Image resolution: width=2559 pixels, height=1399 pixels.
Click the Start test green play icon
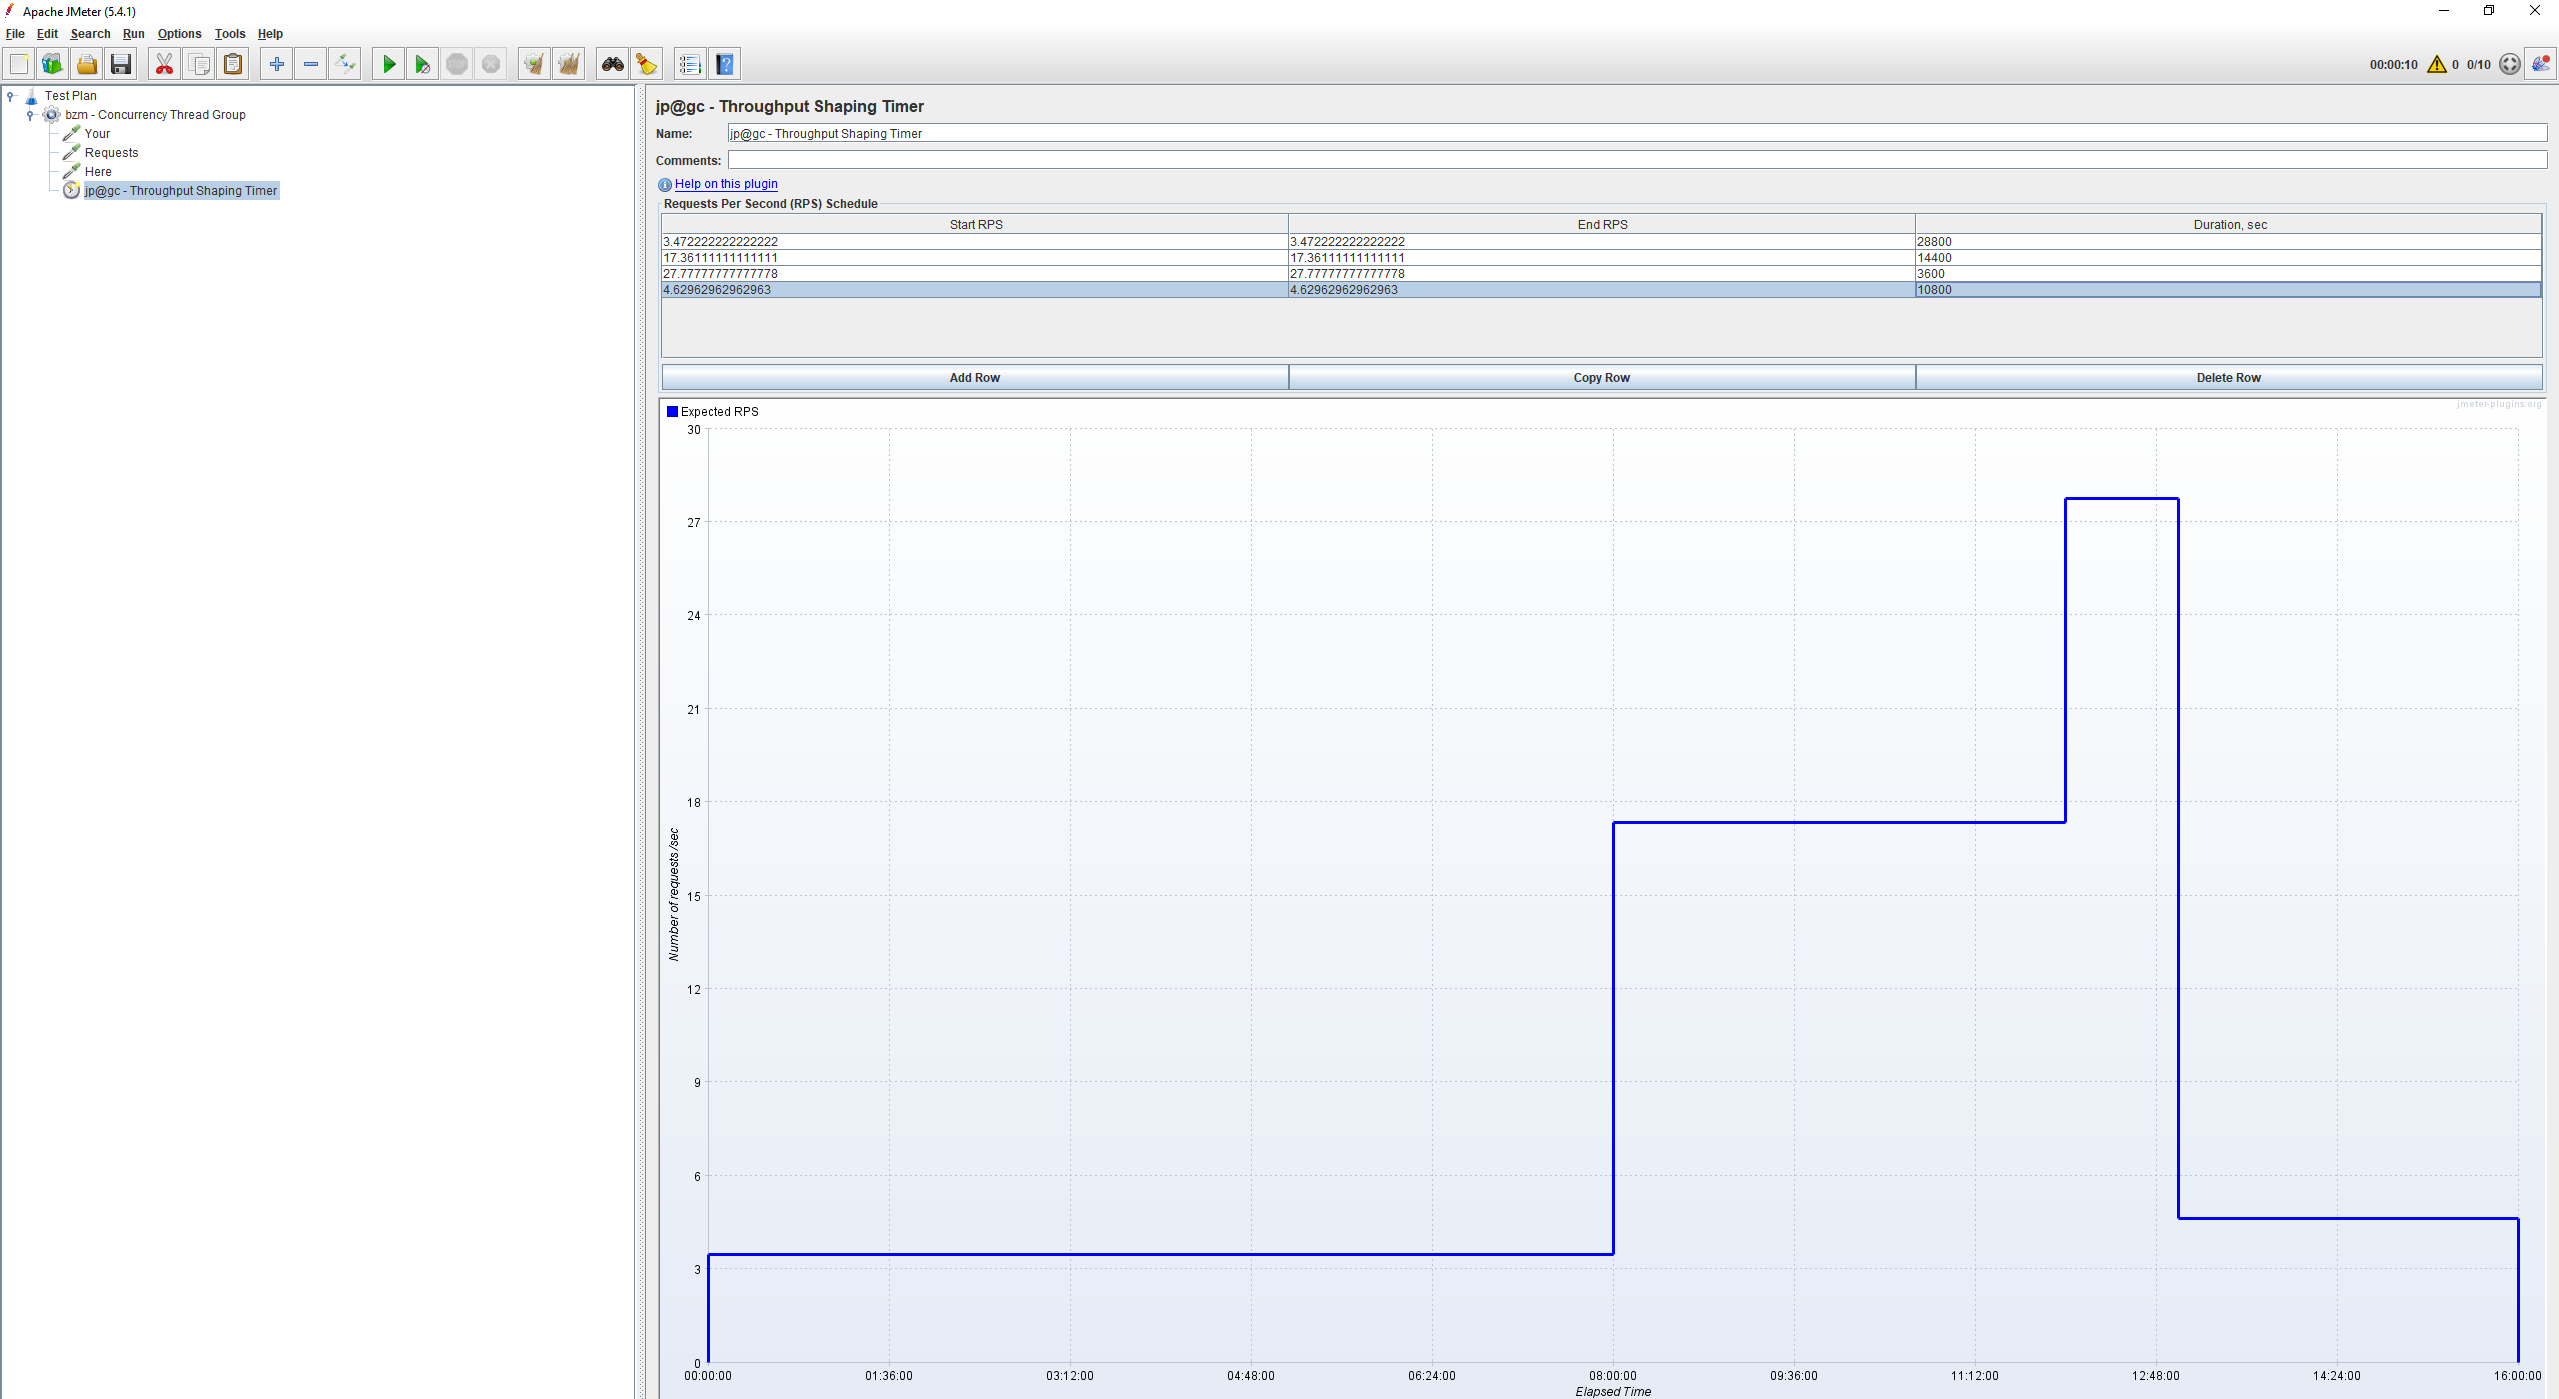pyautogui.click(x=389, y=65)
